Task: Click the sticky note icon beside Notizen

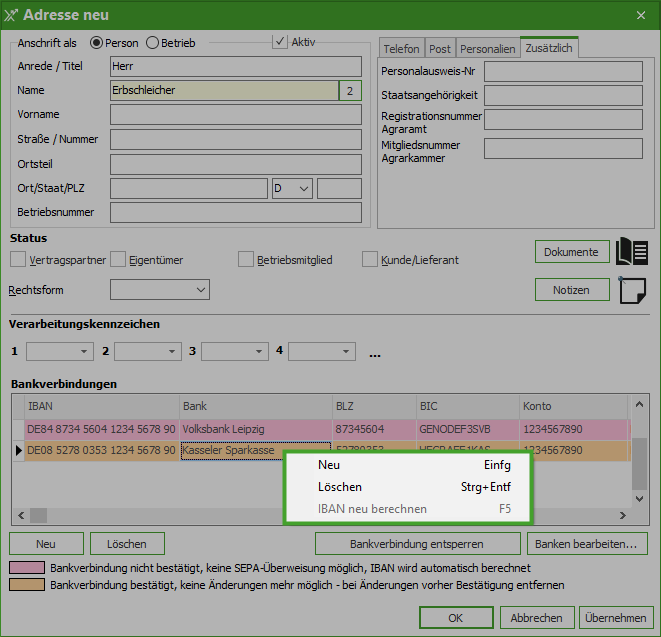Action: 633,290
